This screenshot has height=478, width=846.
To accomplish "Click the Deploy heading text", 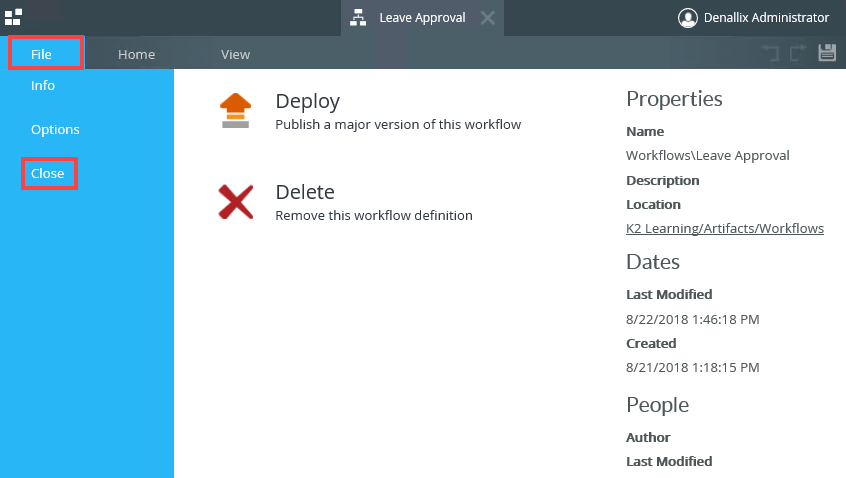I will pyautogui.click(x=308, y=101).
